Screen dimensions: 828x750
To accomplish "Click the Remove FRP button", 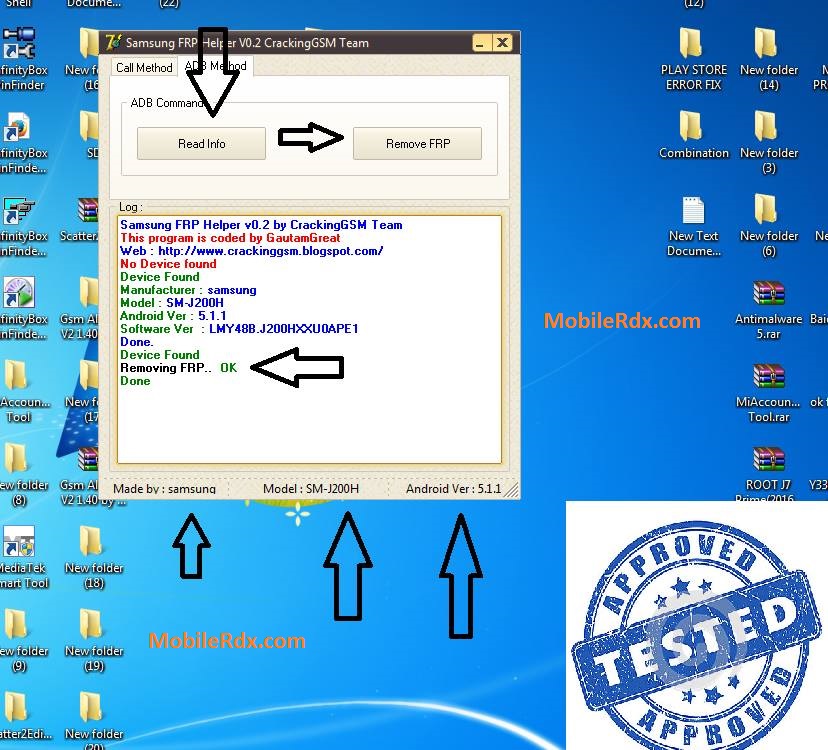I will (x=417, y=143).
